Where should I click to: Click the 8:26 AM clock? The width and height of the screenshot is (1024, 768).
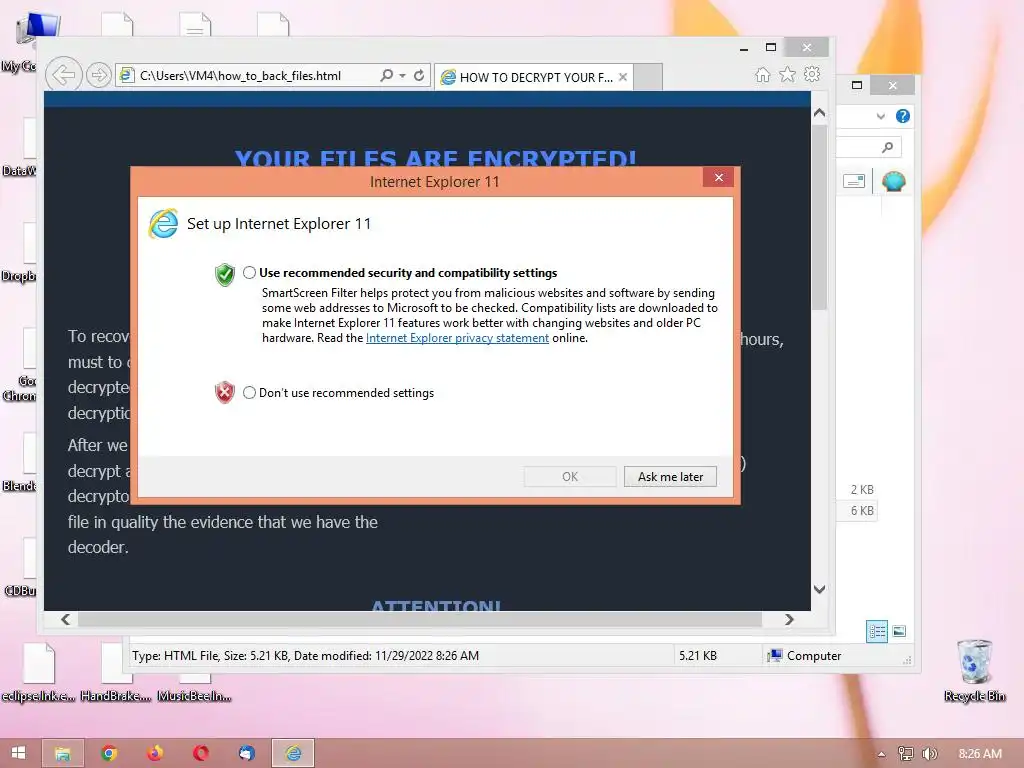coord(980,754)
